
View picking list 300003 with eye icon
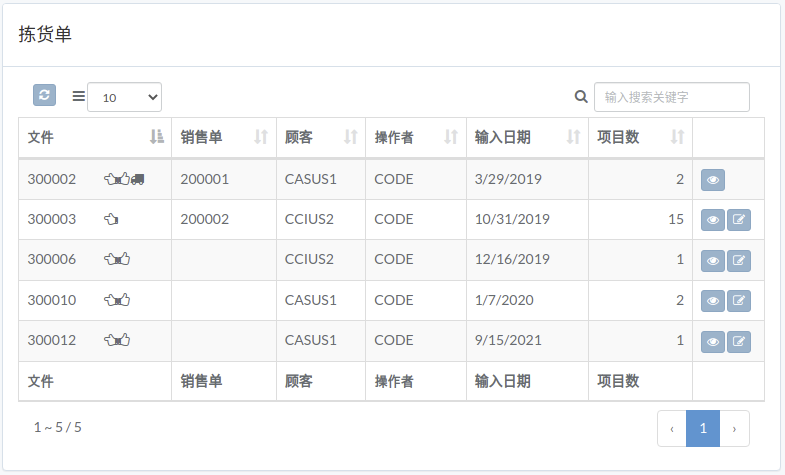[713, 220]
